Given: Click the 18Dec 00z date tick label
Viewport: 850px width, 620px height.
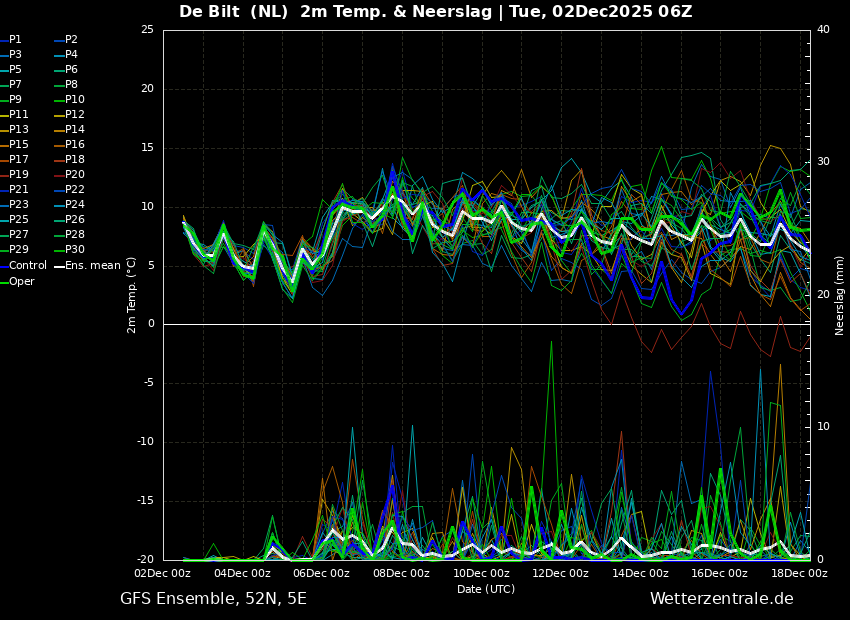Looking at the screenshot, I should tap(799, 573).
